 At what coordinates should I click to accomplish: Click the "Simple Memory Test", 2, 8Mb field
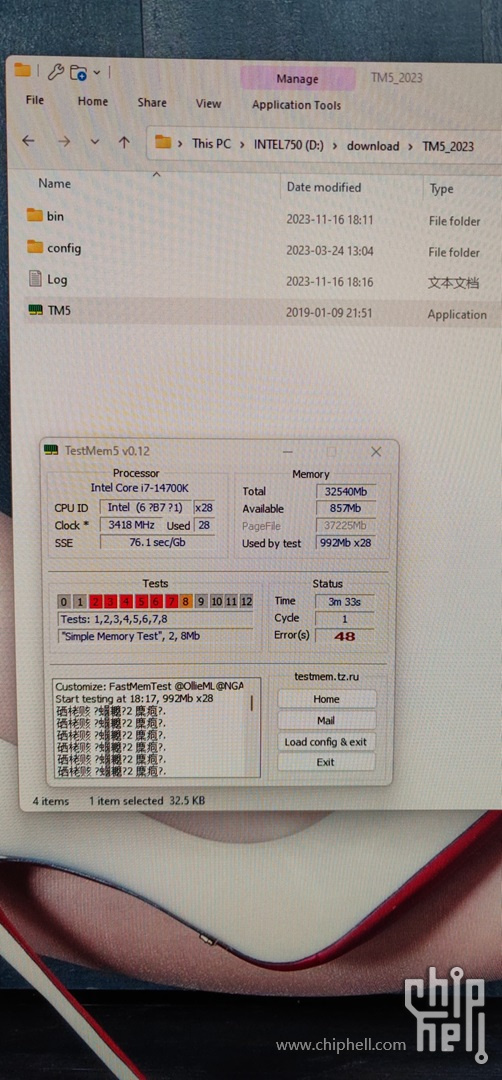tap(155, 636)
